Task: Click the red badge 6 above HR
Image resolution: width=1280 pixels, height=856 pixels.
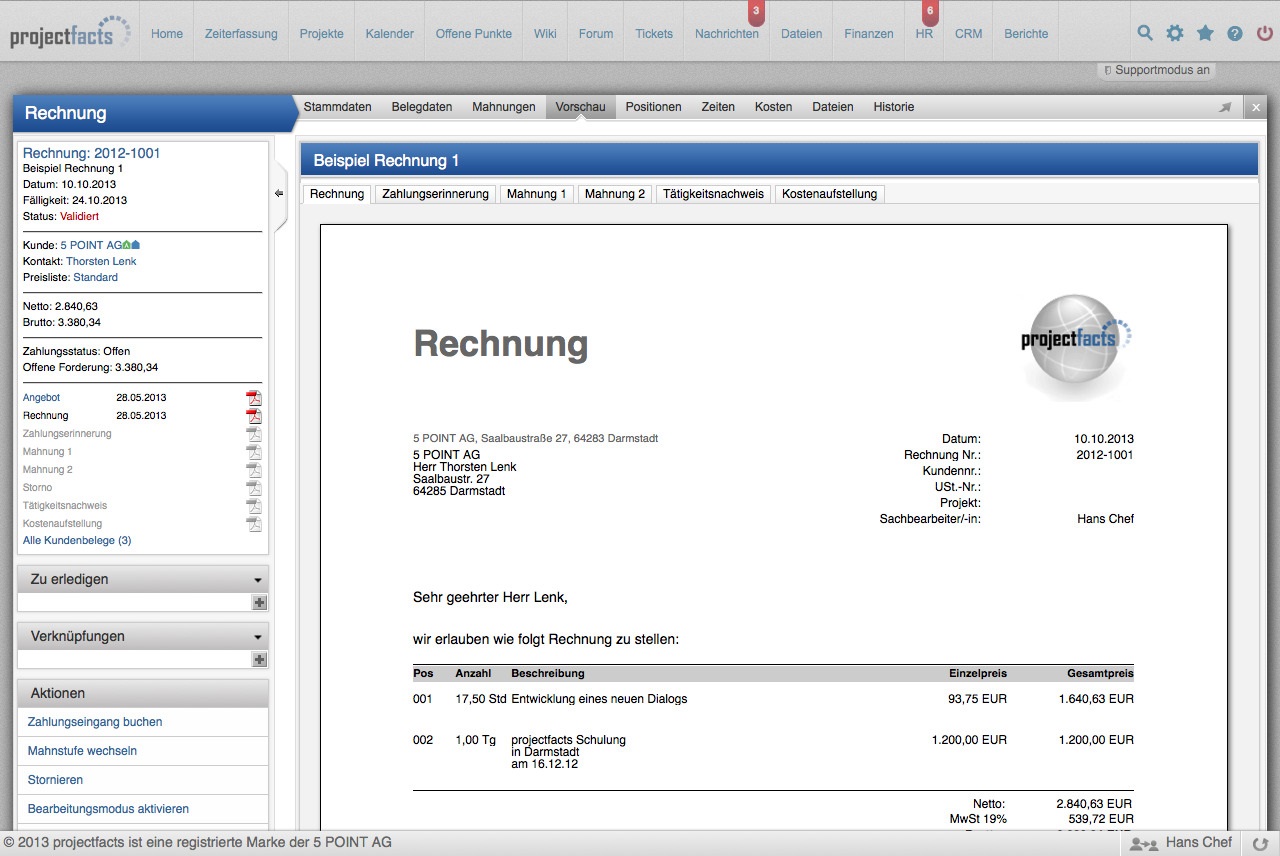Action: click(x=930, y=11)
